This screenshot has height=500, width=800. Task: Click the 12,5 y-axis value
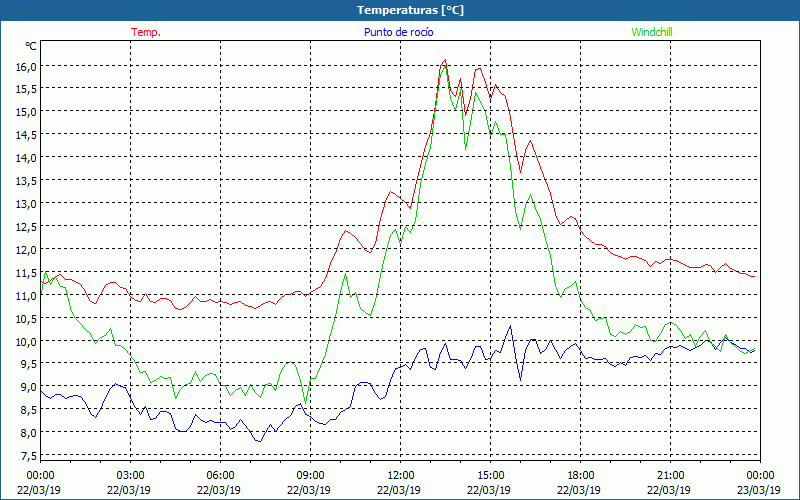pyautogui.click(x=27, y=227)
